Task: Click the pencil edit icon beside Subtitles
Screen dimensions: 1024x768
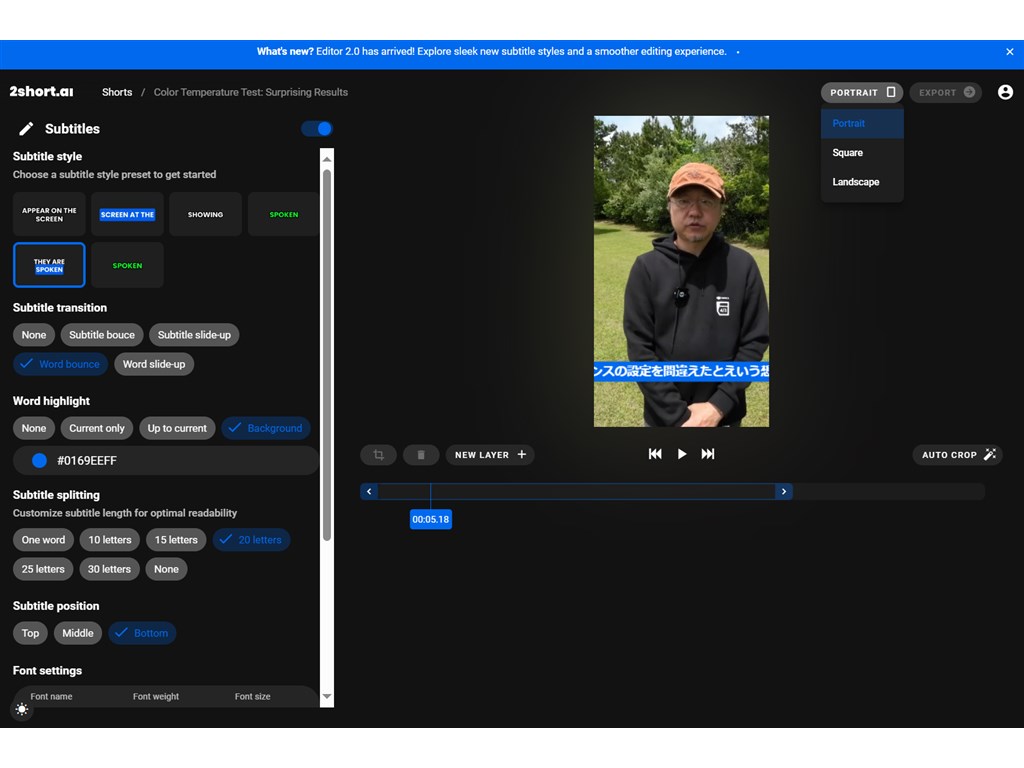Action: click(26, 129)
